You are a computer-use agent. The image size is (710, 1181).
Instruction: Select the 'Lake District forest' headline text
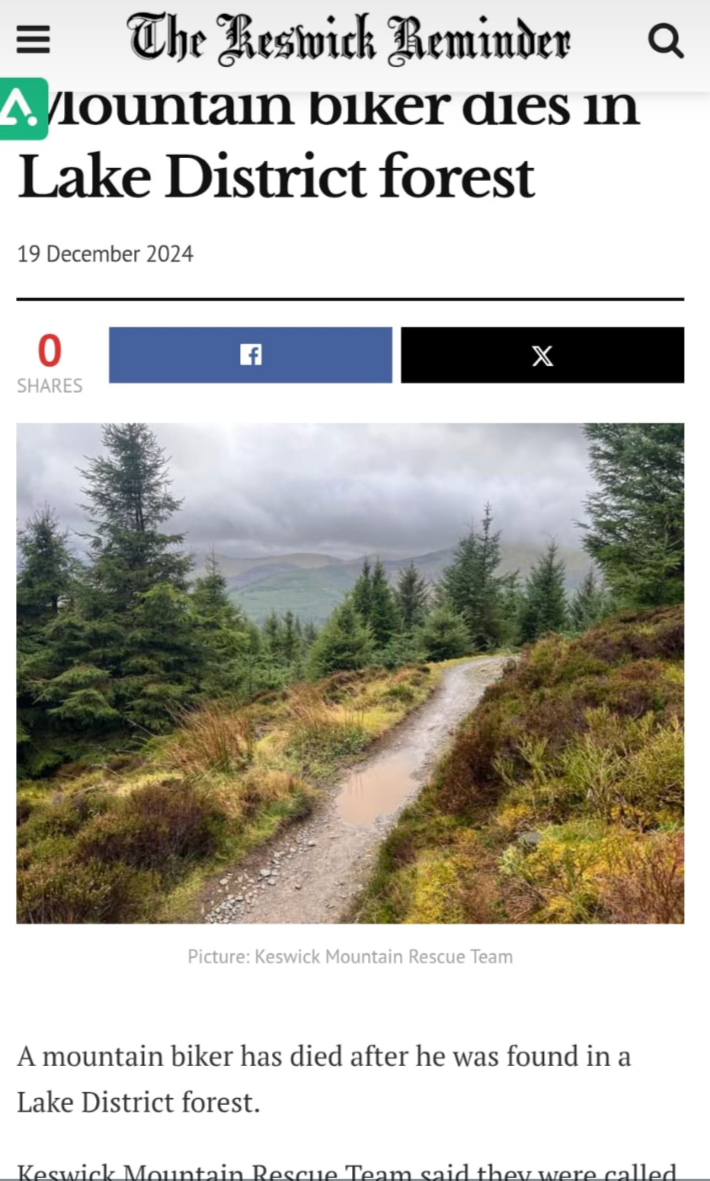coord(276,177)
